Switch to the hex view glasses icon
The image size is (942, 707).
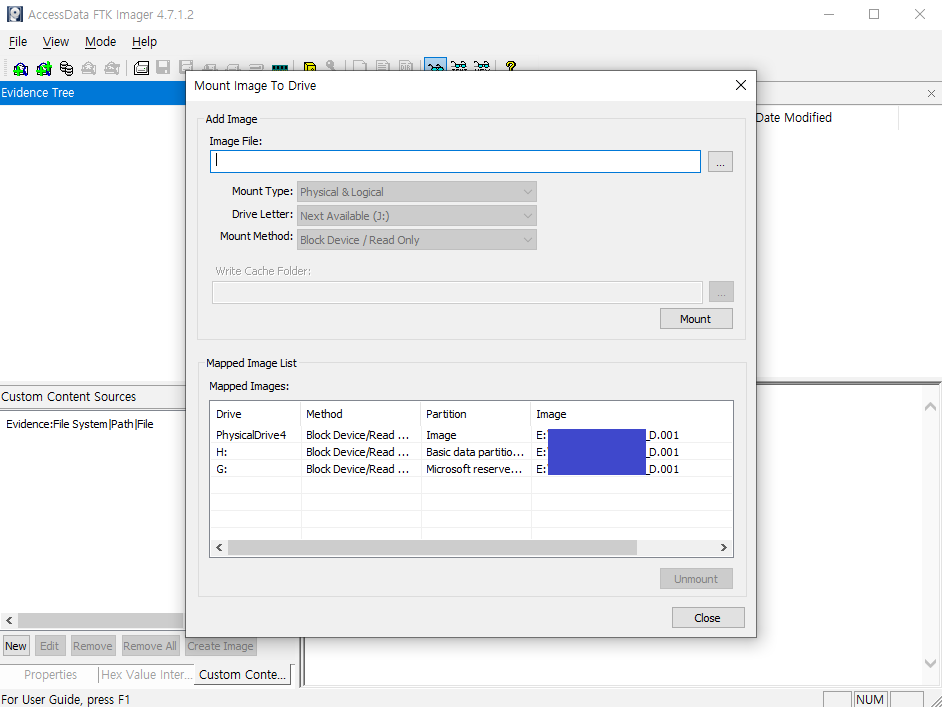[482, 65]
